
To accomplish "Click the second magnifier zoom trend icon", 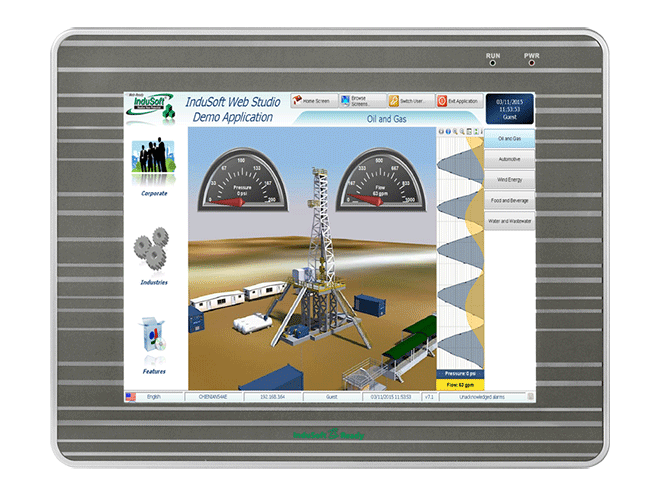I will 462,131.
